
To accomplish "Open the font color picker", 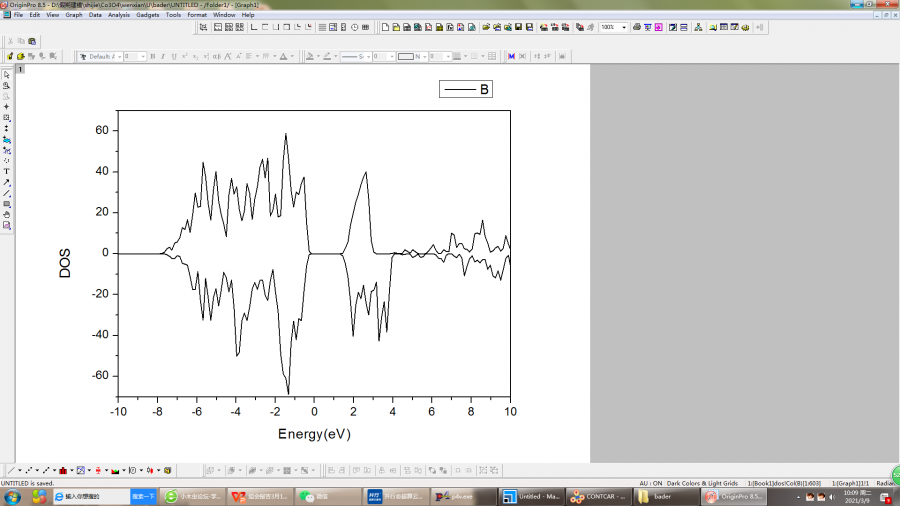I will coord(286,57).
